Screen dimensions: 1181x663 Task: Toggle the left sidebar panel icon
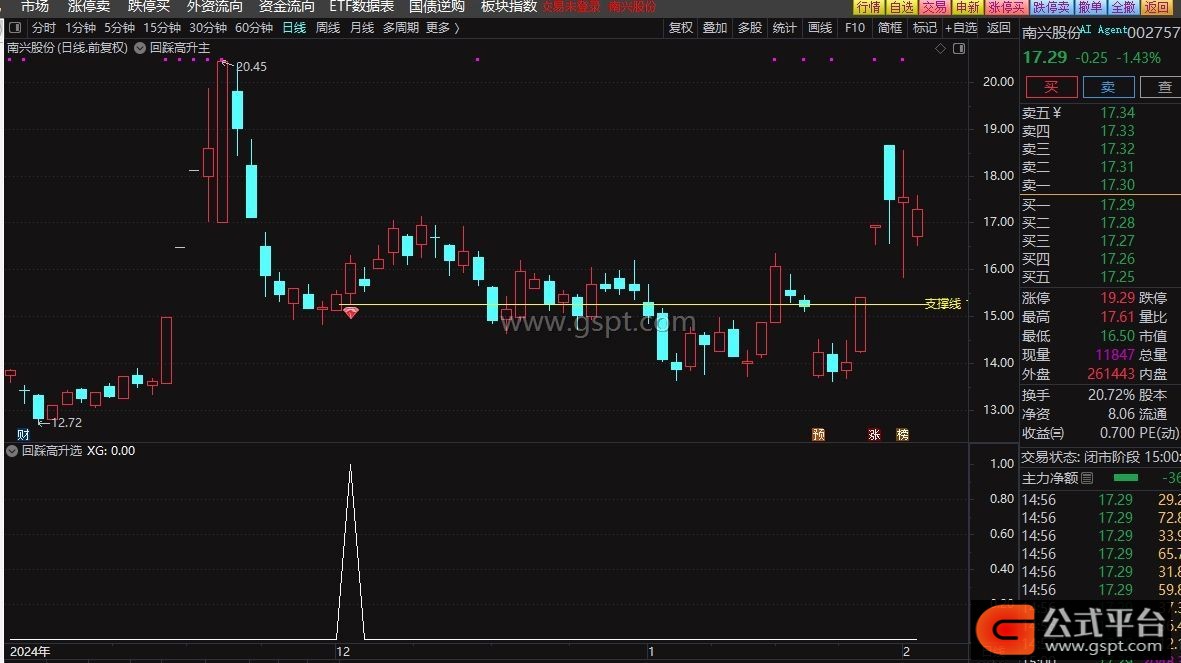15,28
